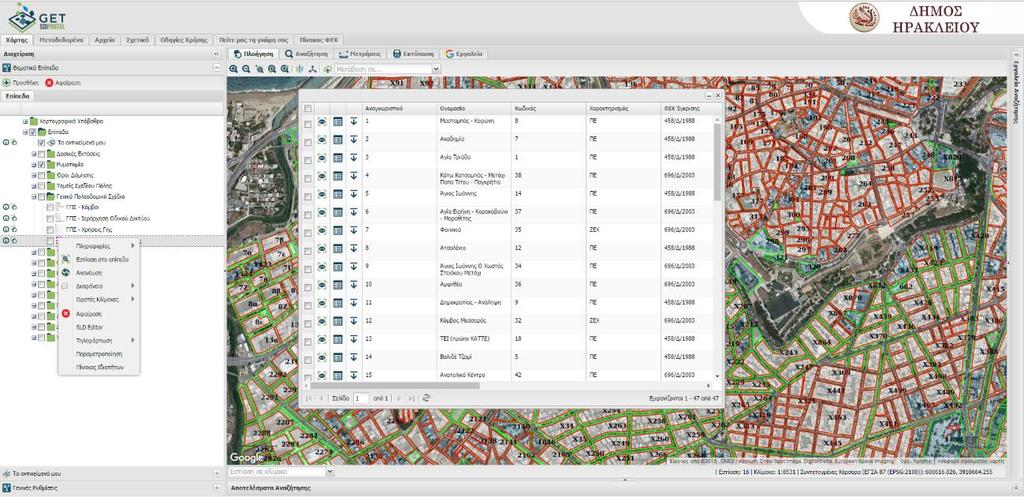The width and height of the screenshot is (1024, 497).
Task: Click the light-blue vertical bars toolbar icon
Action: 300,69
